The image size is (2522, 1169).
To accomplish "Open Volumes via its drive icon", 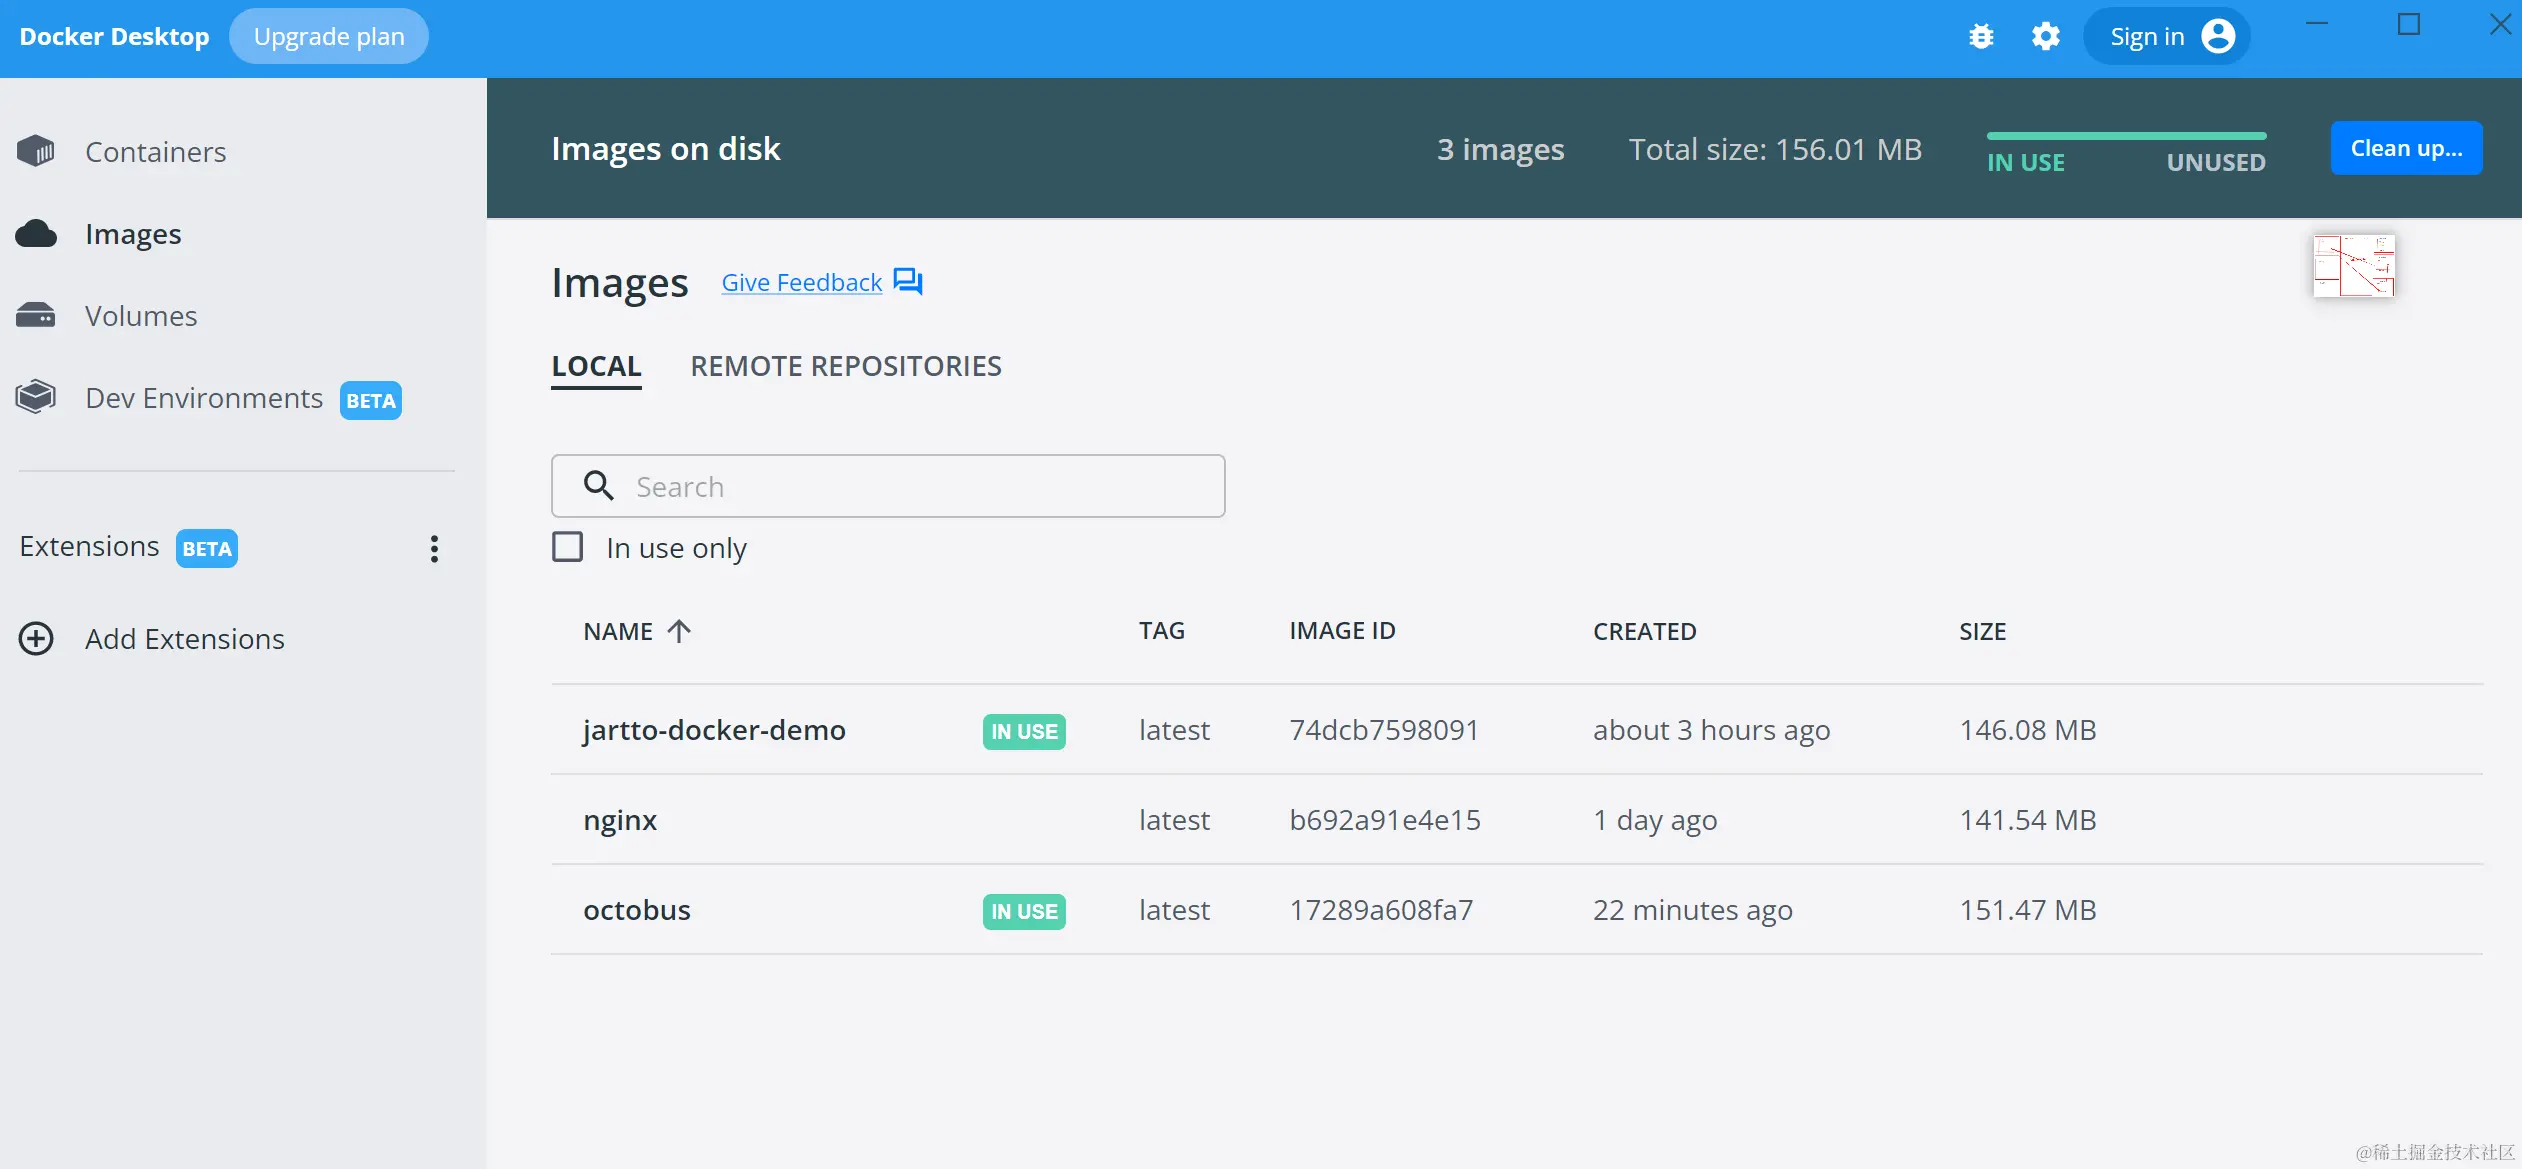I will (x=36, y=316).
